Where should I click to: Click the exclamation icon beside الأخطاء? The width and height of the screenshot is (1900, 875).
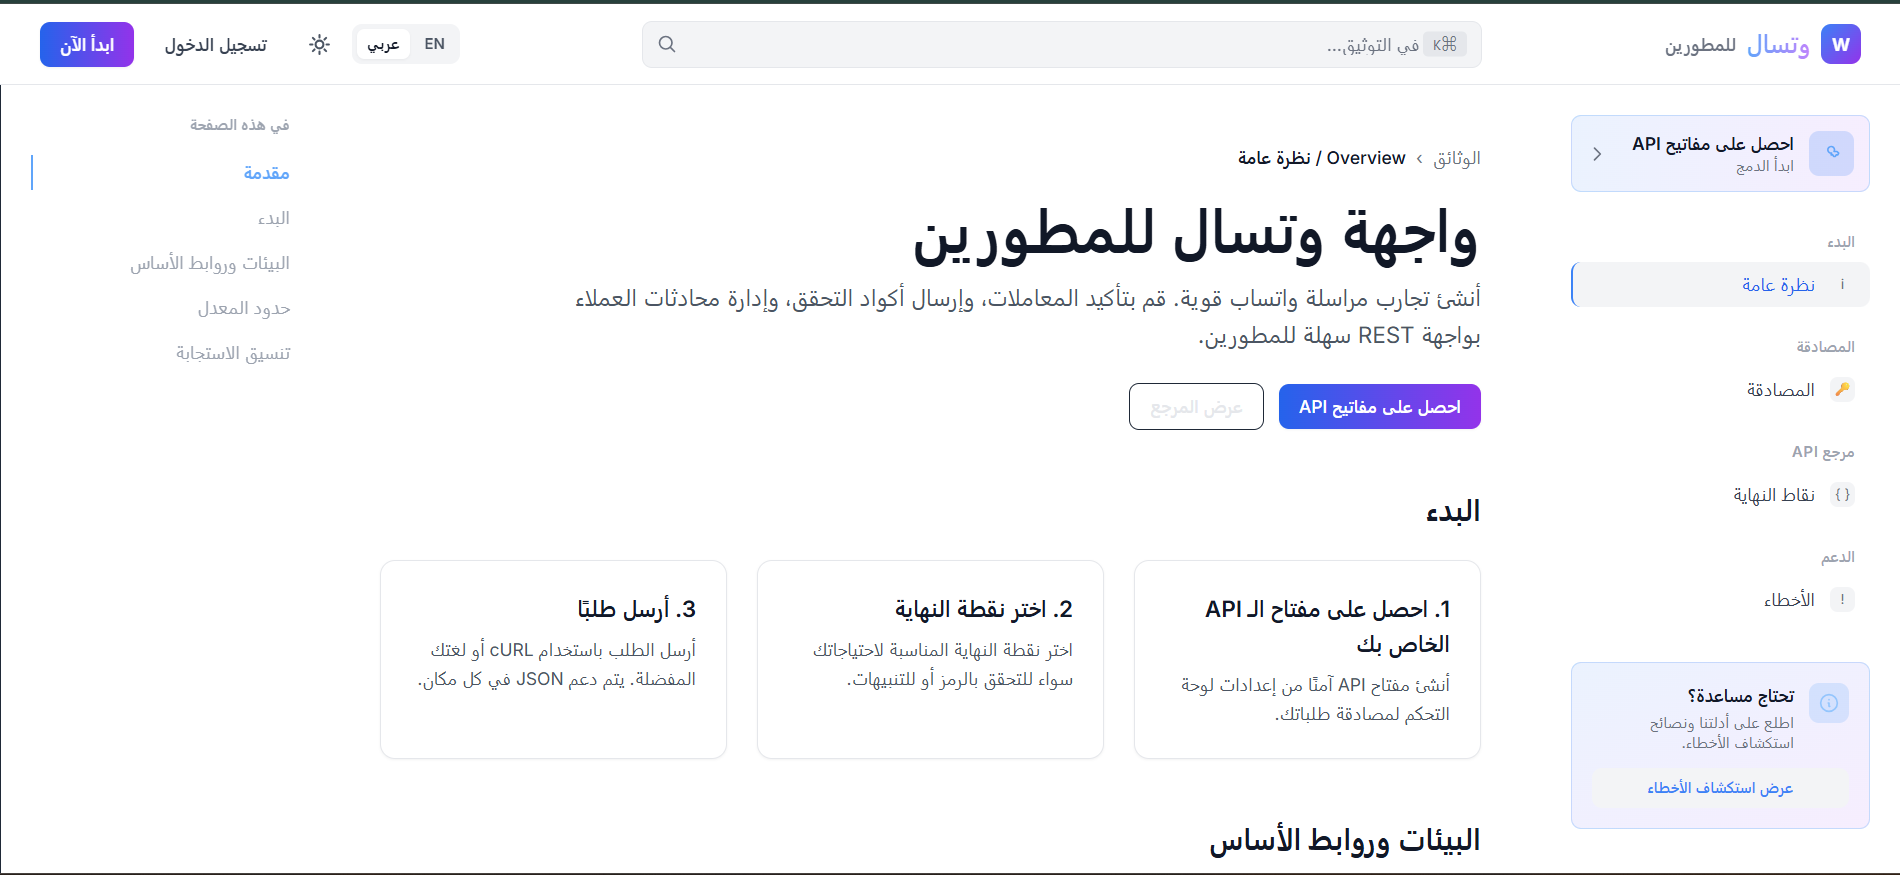[x=1842, y=600]
